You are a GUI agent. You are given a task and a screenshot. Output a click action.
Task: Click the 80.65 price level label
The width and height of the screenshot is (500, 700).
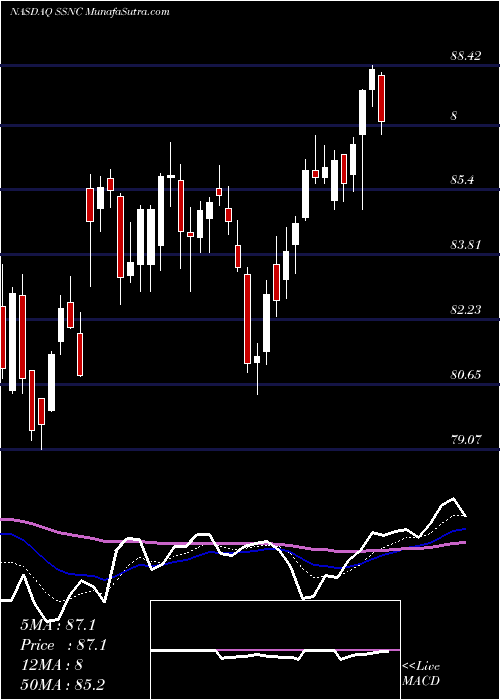coord(466,375)
